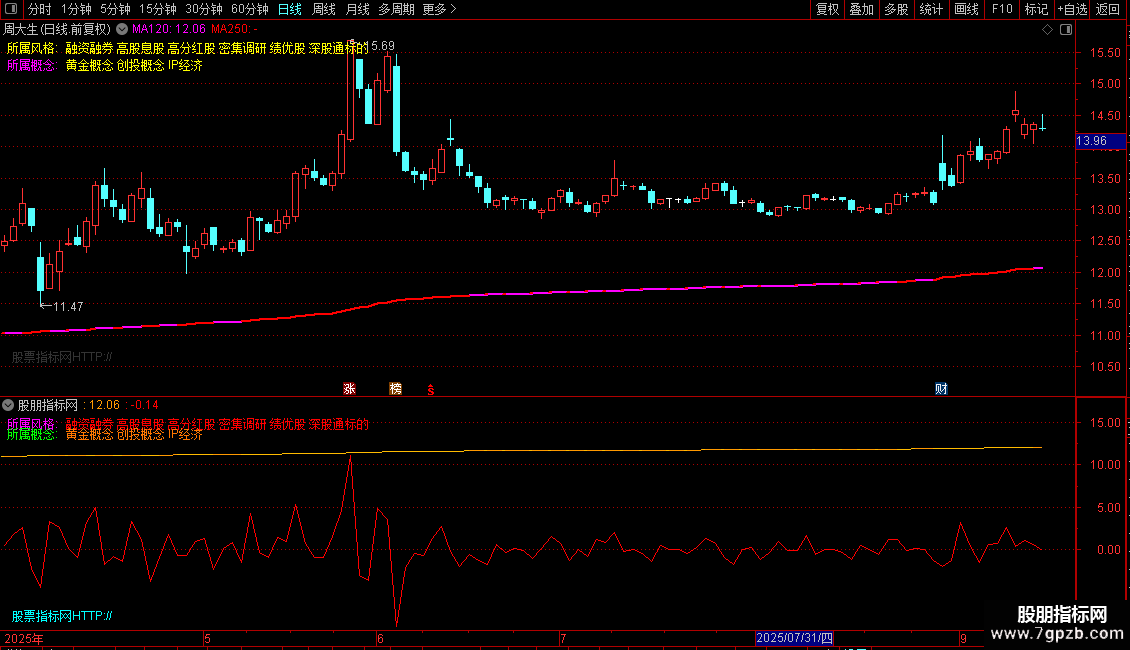Click month 7 on the time axis
The height and width of the screenshot is (650, 1130).
pyautogui.click(x=564, y=638)
